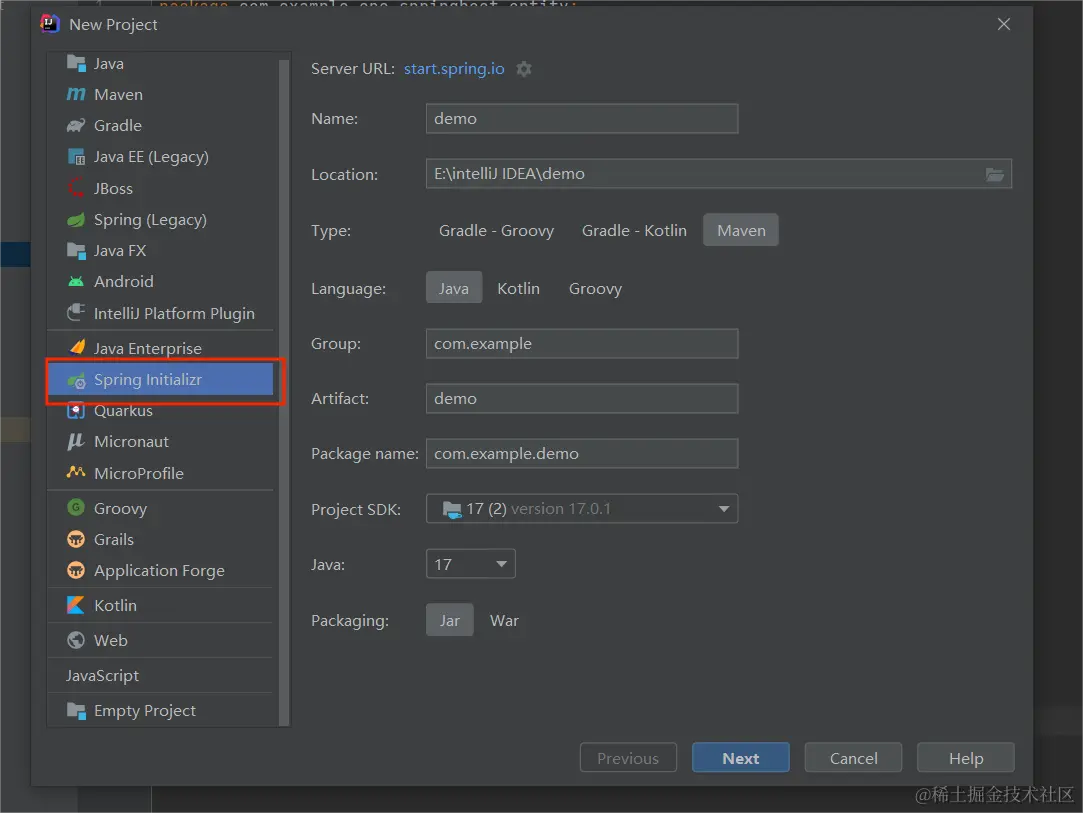Click the Groovy green G icon
The image size is (1083, 813).
coord(76,508)
